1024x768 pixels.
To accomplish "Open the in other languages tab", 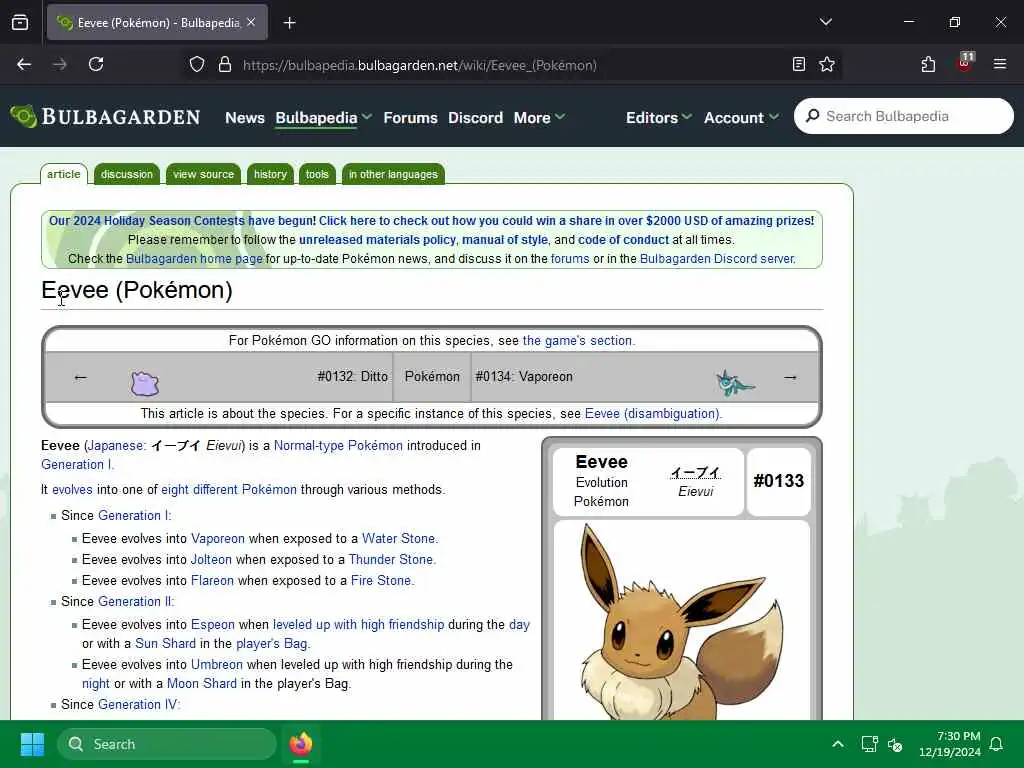I will (x=393, y=174).
